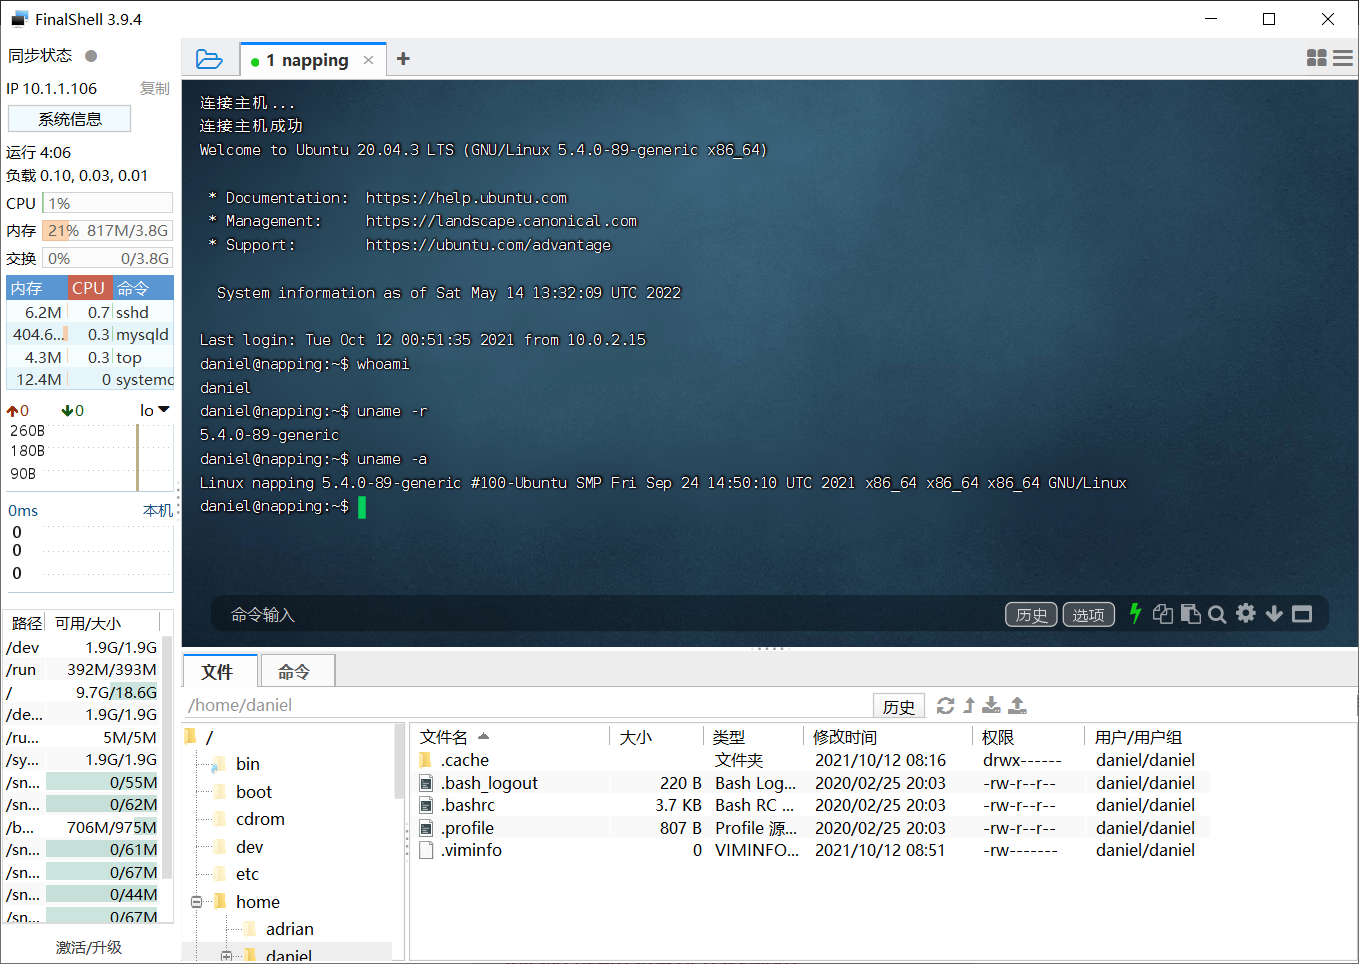Click the sshd process row
Screen dimensions: 1359x964
[x=90, y=312]
